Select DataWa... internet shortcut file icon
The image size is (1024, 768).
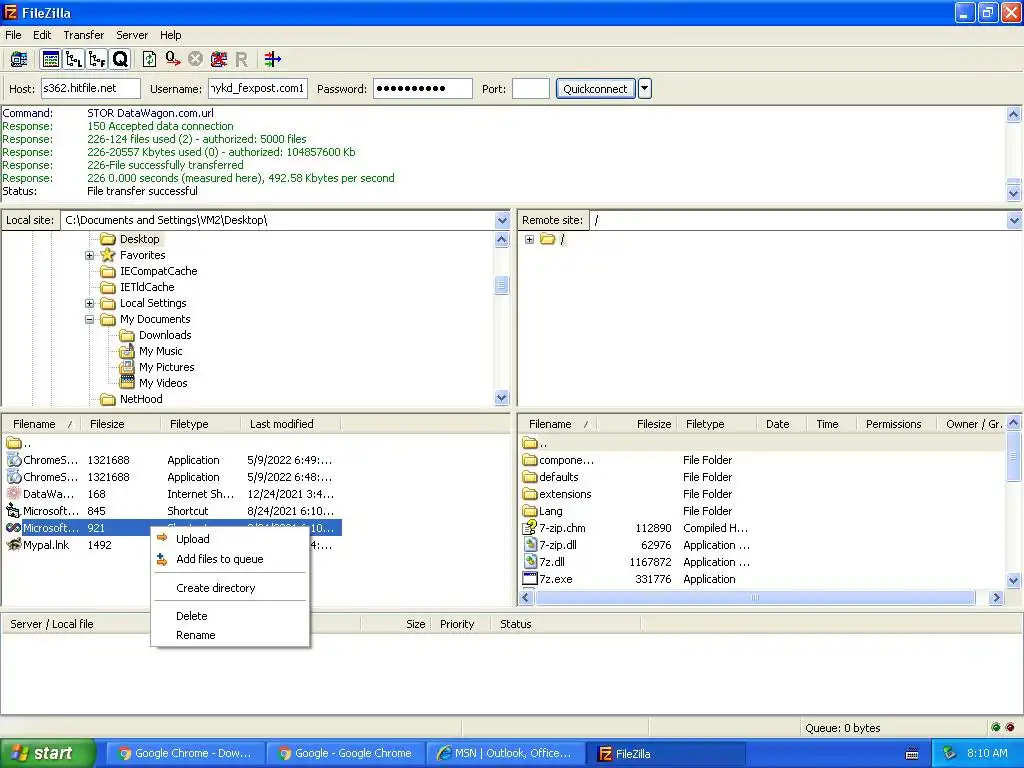pos(14,494)
